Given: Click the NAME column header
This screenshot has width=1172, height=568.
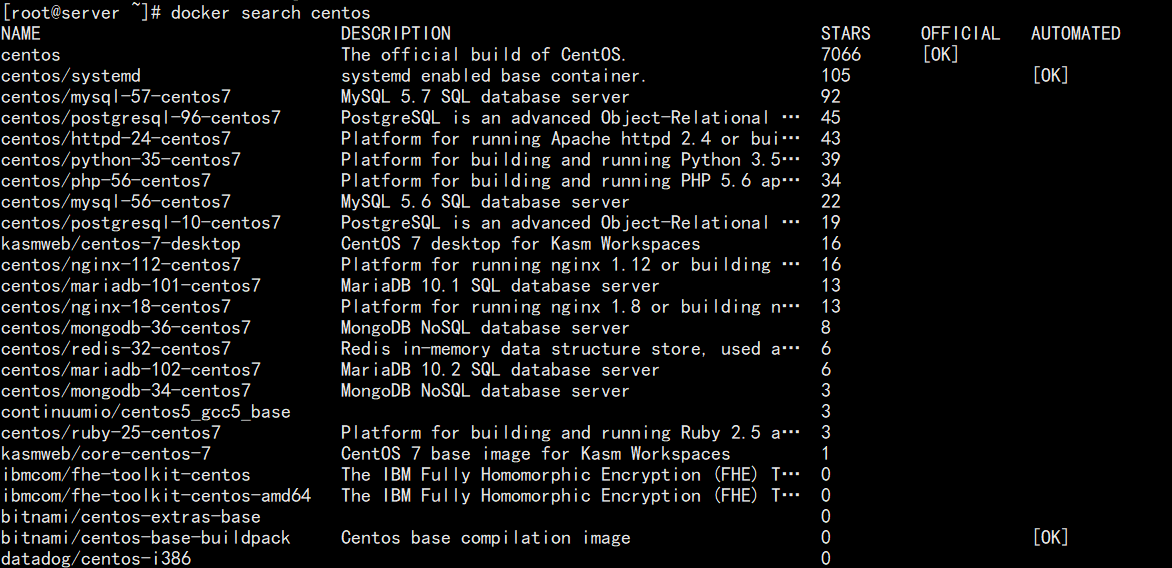Looking at the screenshot, I should (21, 34).
